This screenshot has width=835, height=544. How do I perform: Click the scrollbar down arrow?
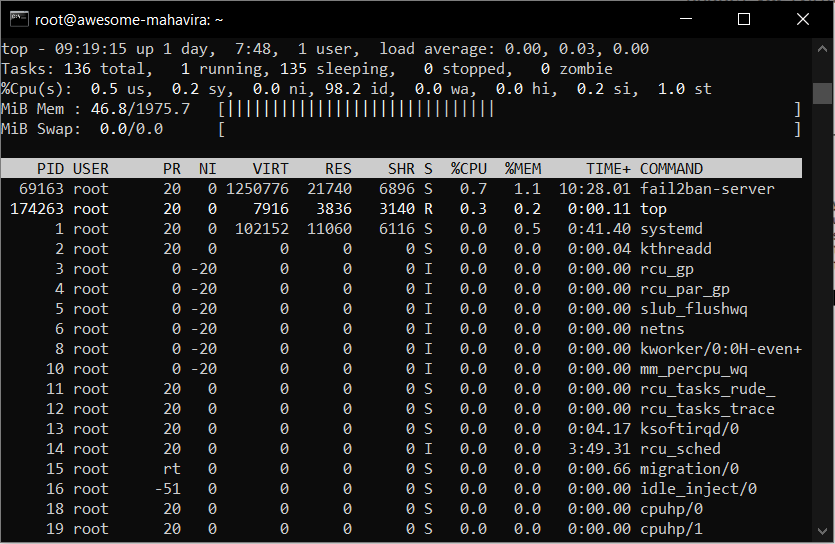pyautogui.click(x=822, y=531)
